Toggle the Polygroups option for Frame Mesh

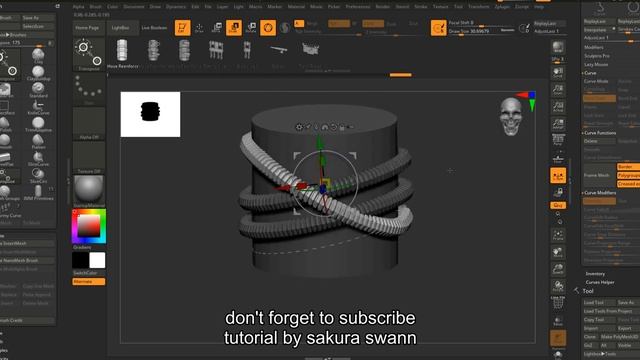click(x=629, y=176)
